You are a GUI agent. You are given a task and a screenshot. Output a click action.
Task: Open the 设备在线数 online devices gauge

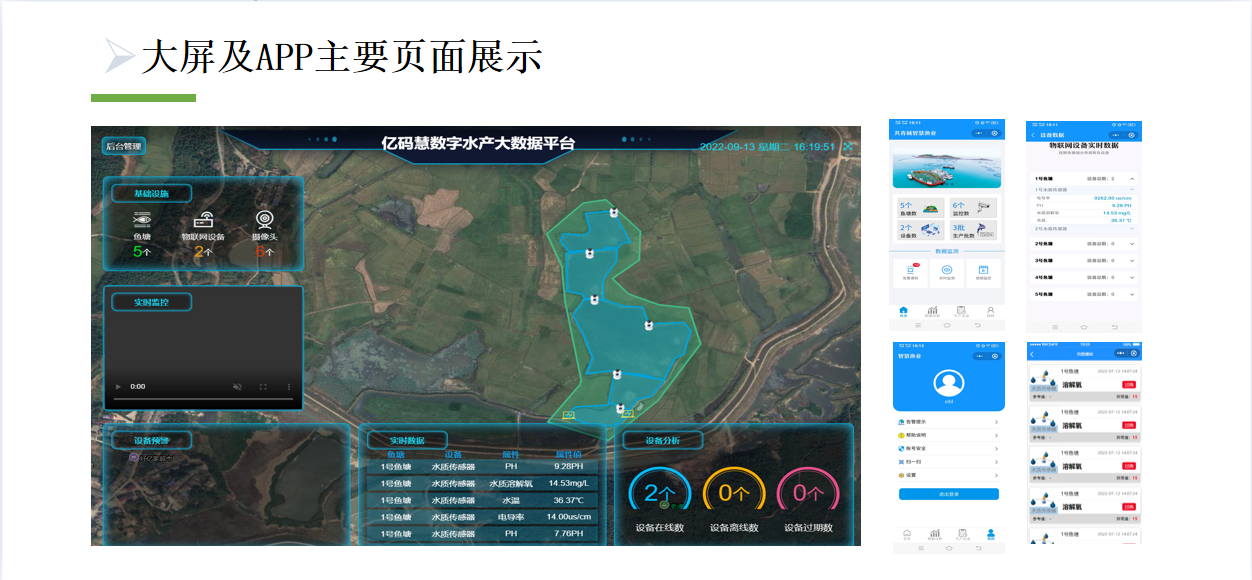[x=660, y=493]
